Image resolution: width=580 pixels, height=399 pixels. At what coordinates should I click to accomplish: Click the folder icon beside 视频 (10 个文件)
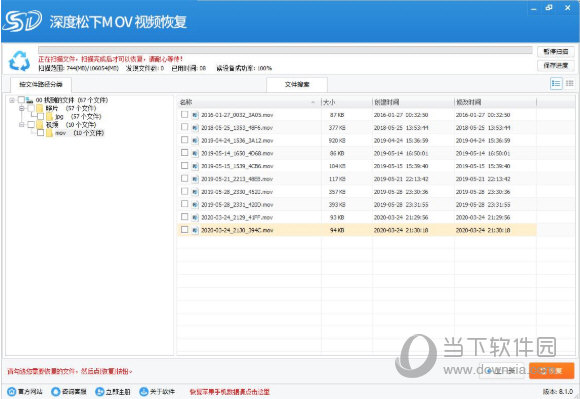[40, 125]
